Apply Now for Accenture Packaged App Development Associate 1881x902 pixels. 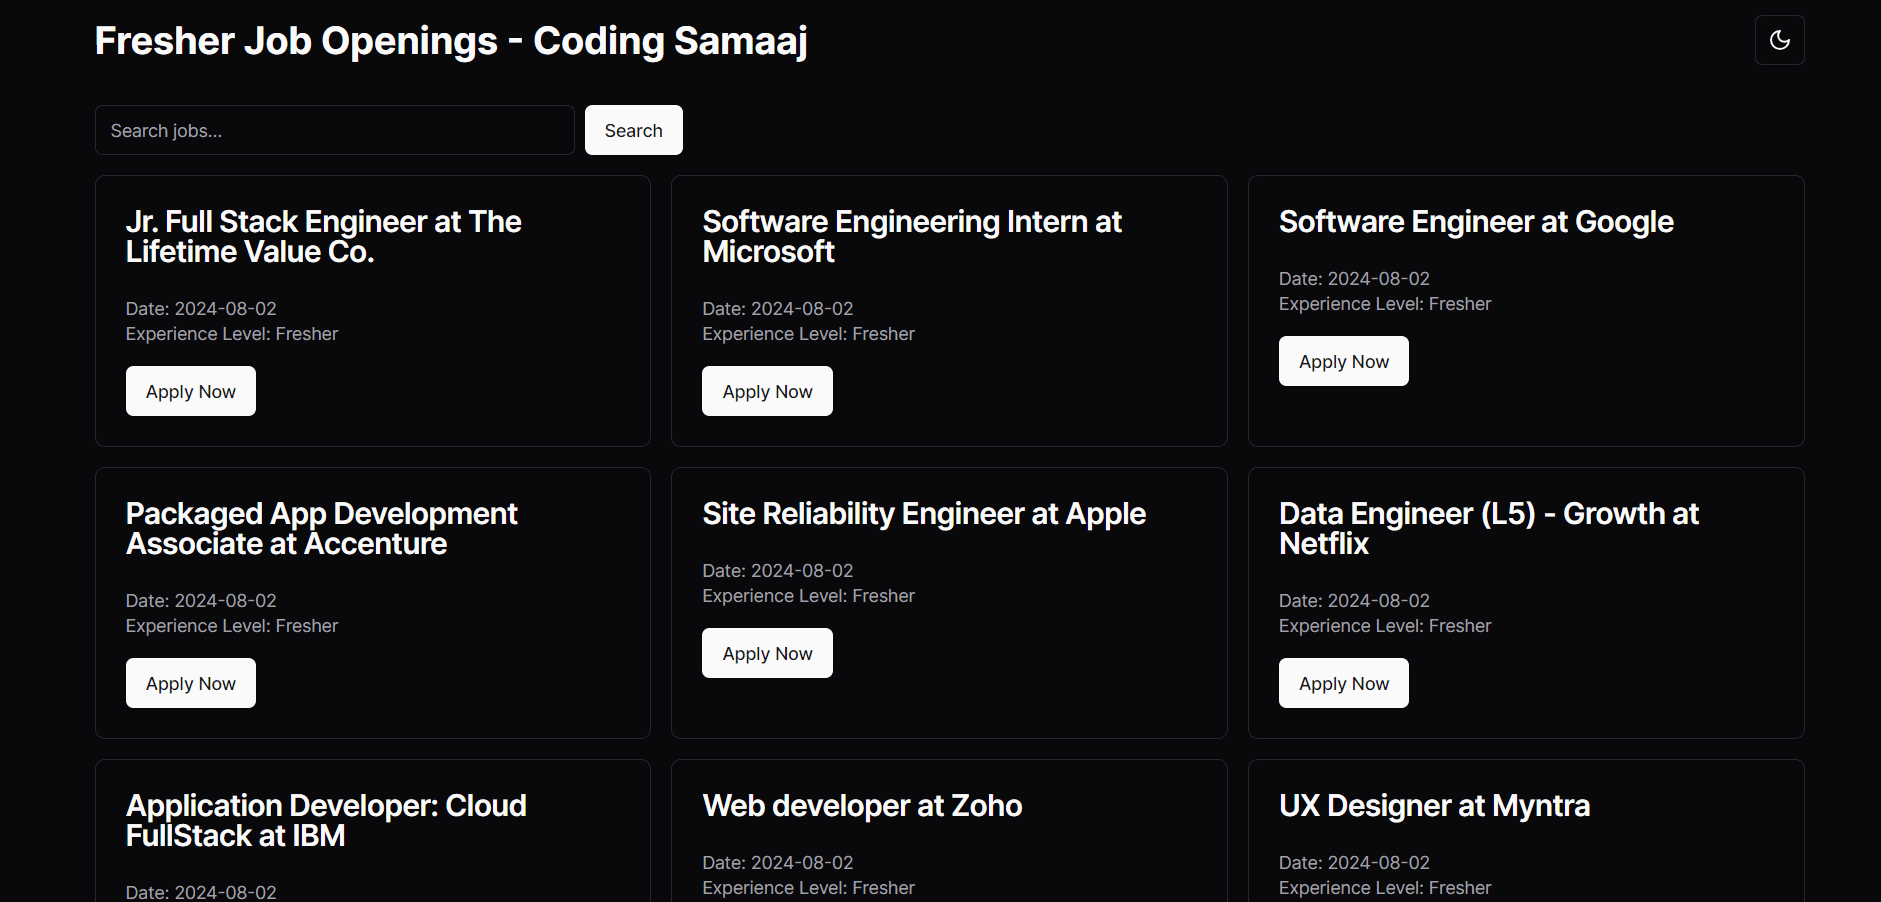tap(191, 683)
